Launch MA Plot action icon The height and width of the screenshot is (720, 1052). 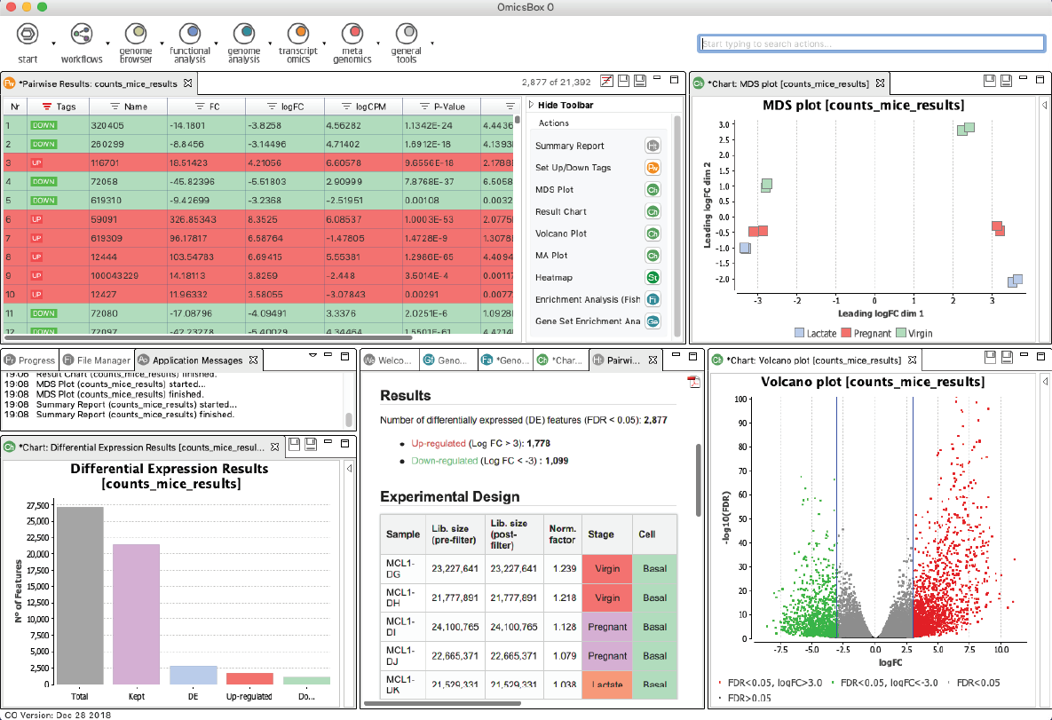(652, 256)
